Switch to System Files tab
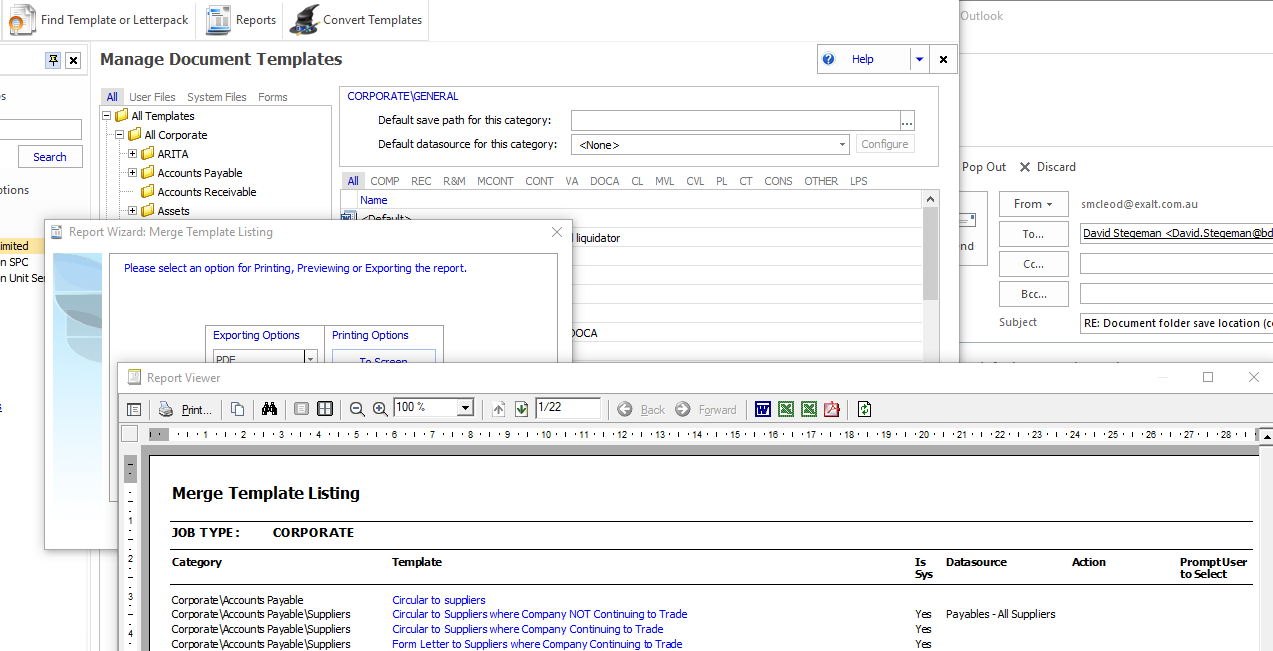 (216, 97)
